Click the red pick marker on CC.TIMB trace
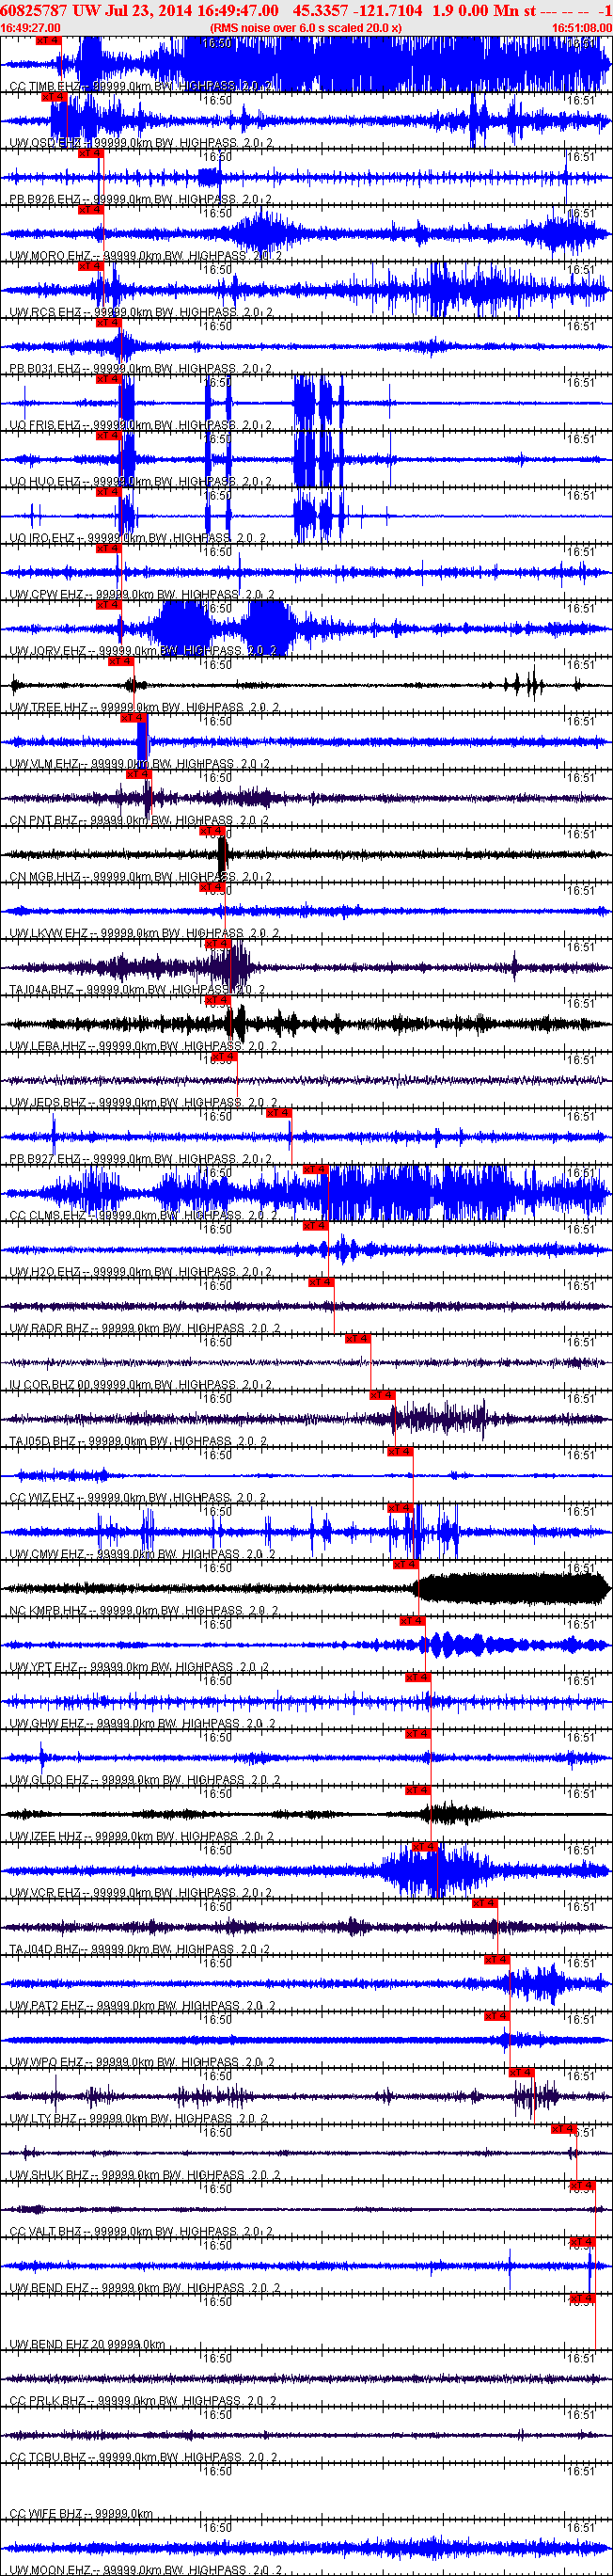Screen dimensions: 613x2576 pos(48,41)
